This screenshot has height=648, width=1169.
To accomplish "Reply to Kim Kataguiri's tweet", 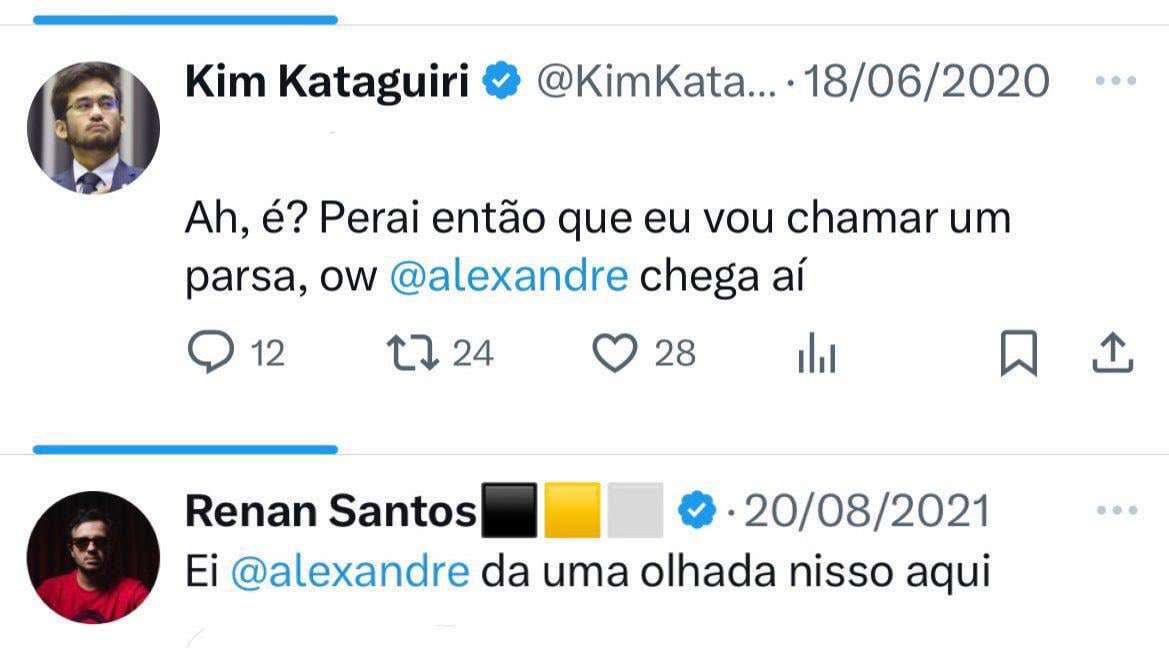I will (x=210, y=354).
